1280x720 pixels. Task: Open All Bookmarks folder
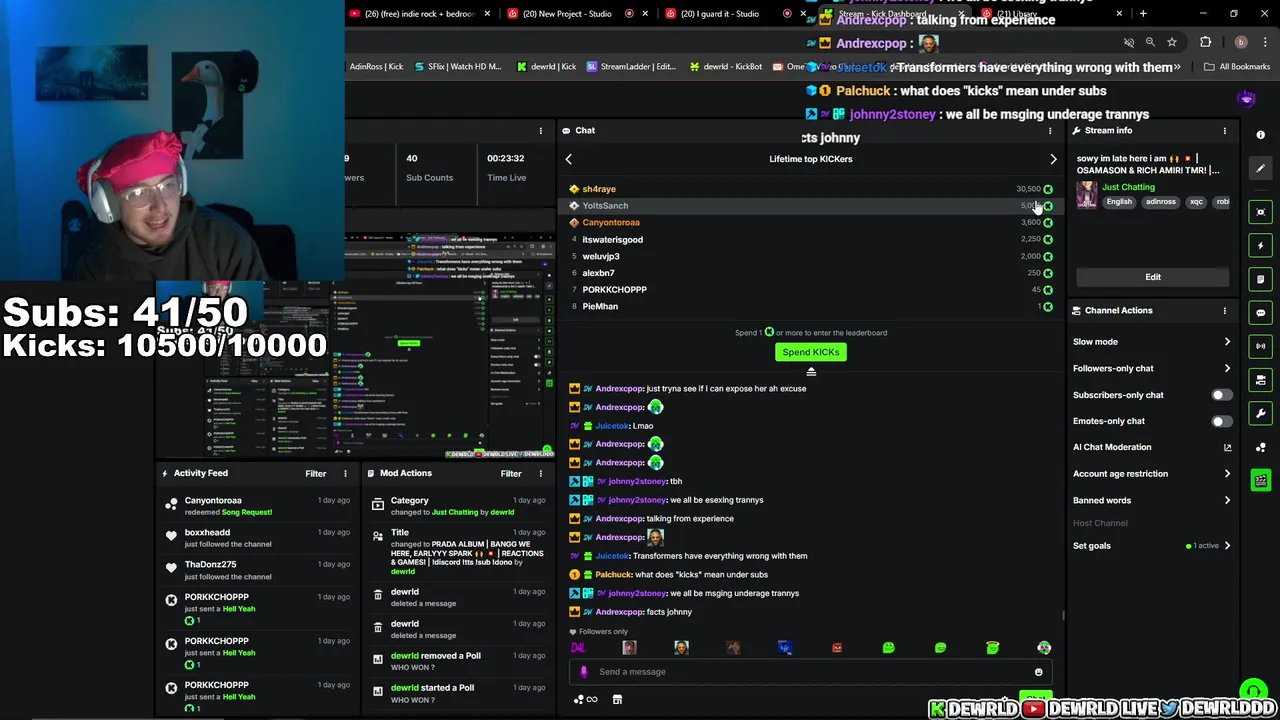[1237, 67]
